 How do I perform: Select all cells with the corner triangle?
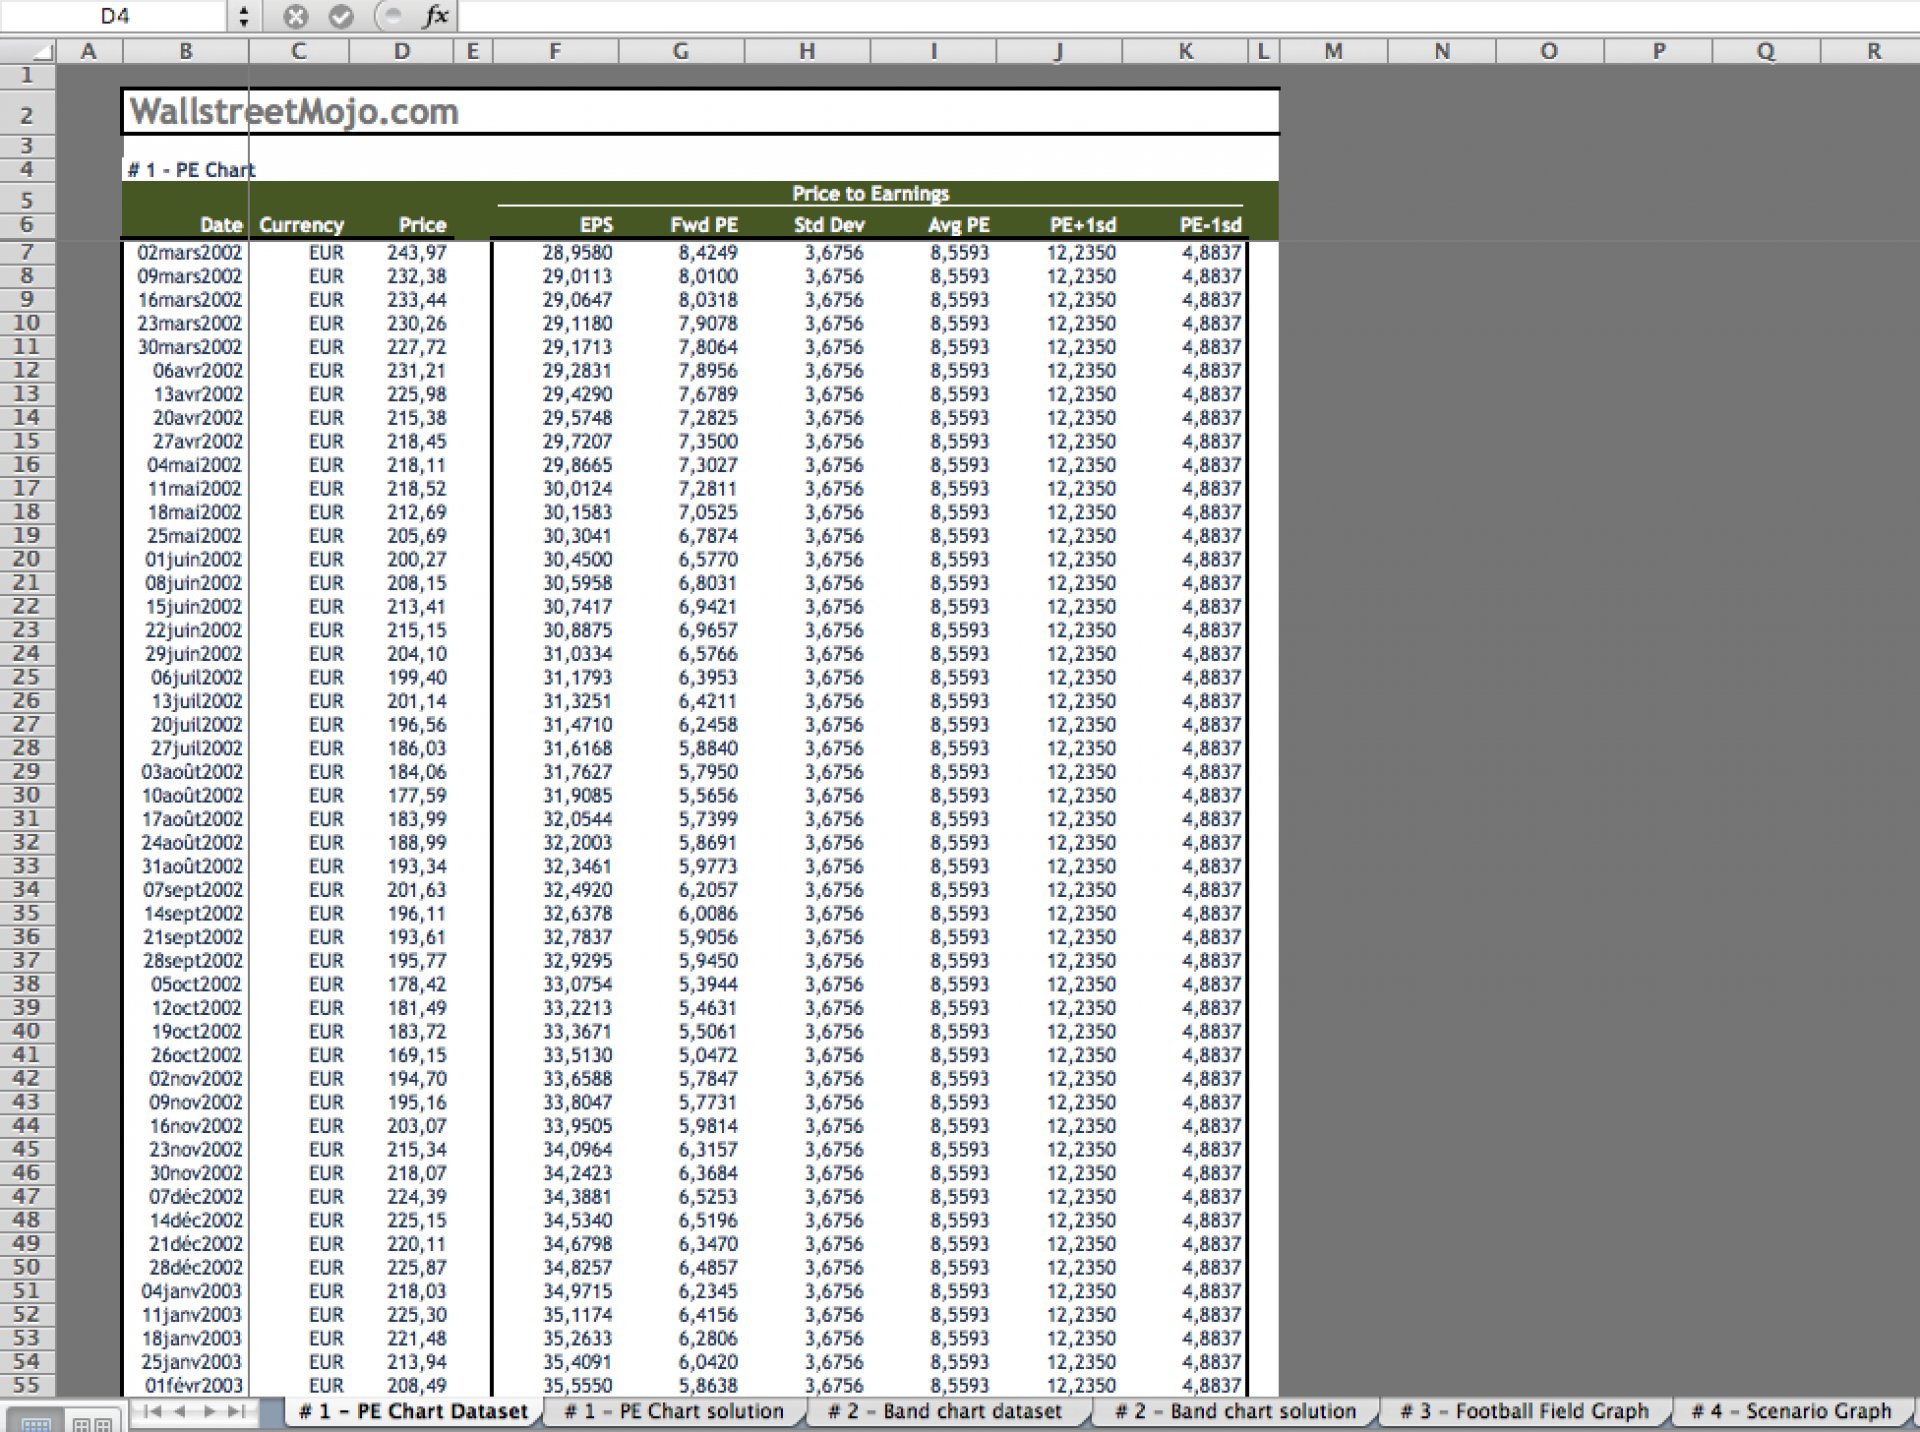28,51
